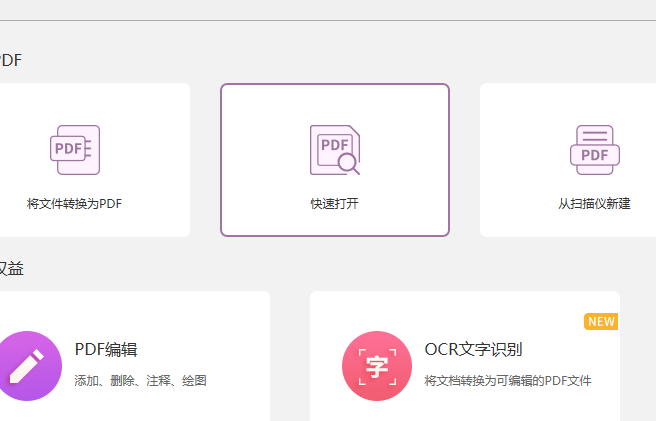Click the 将文件转换为PDF label
Screen dimensions: 656x421
point(74,204)
